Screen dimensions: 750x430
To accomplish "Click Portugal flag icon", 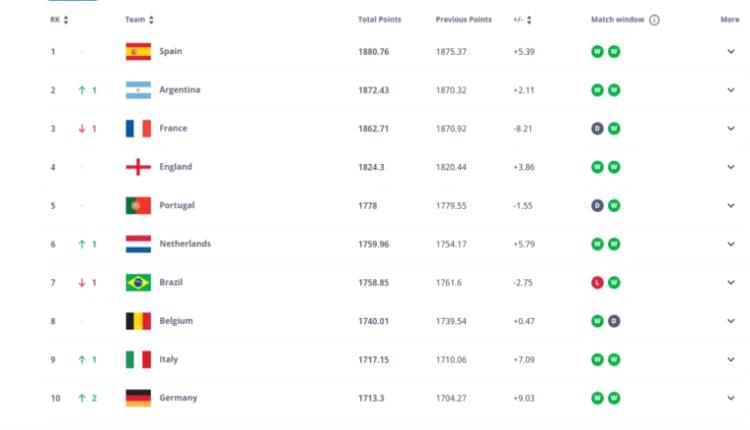I will 138,206.
